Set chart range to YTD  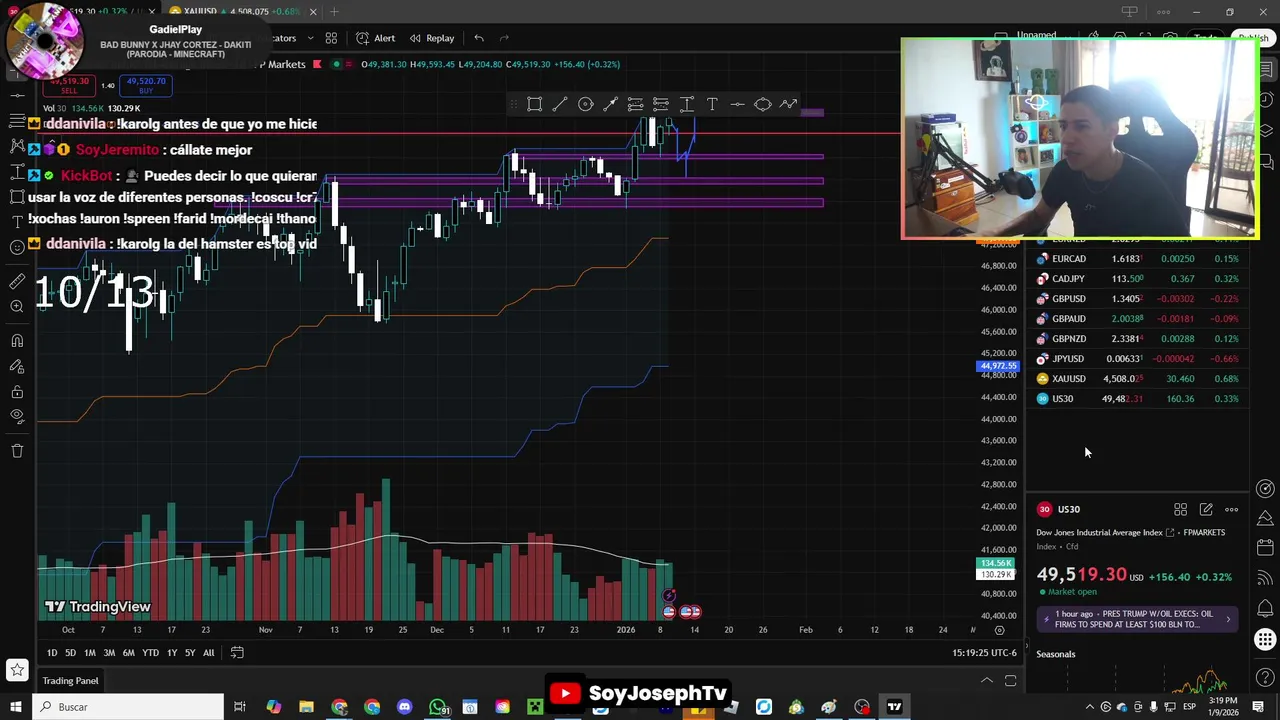(x=150, y=653)
